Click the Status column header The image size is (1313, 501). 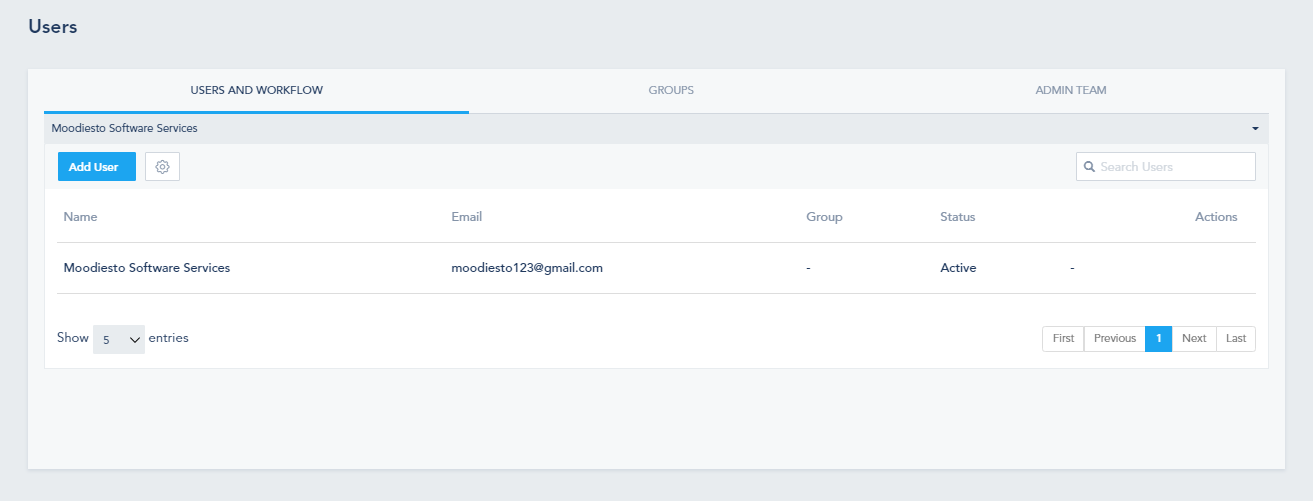(958, 217)
